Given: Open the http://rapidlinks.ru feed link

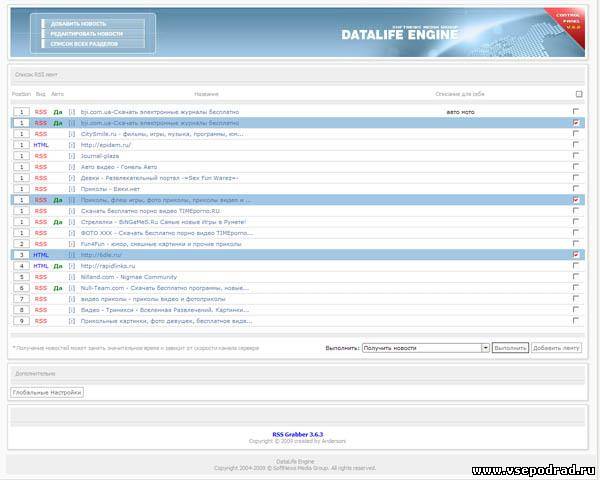Looking at the screenshot, I should pos(108,266).
